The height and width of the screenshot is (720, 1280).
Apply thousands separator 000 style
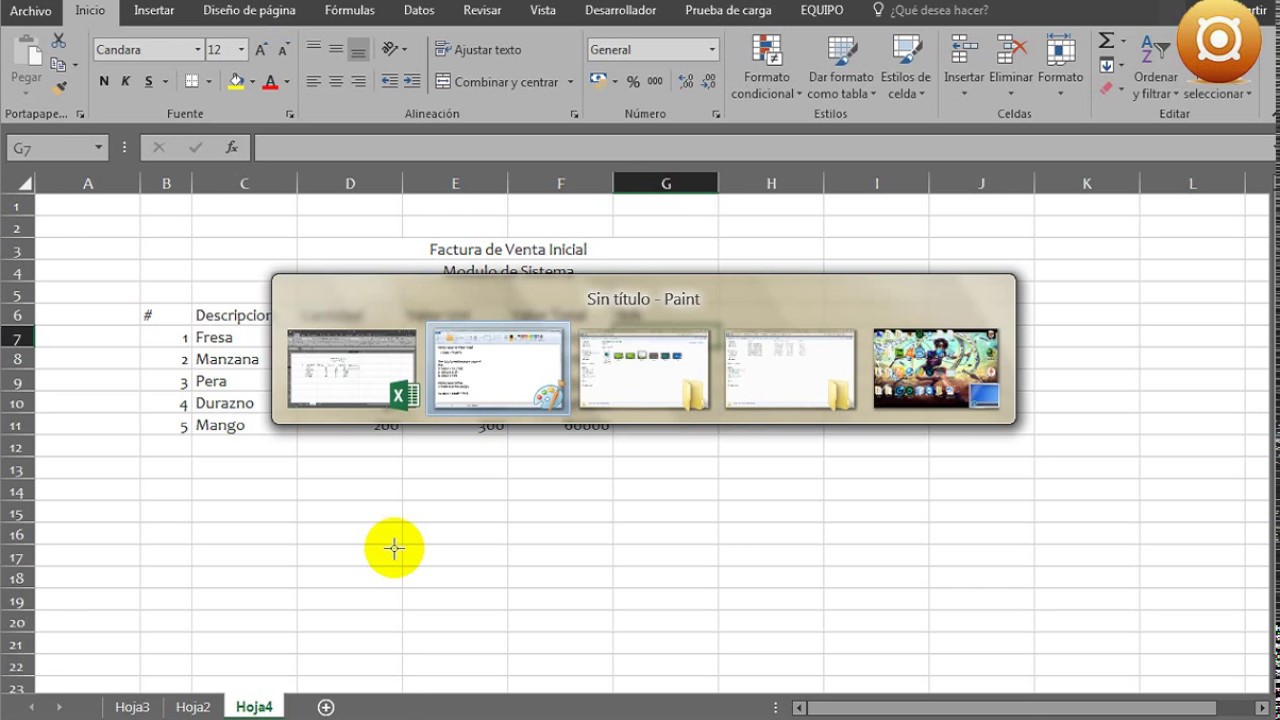tap(655, 82)
